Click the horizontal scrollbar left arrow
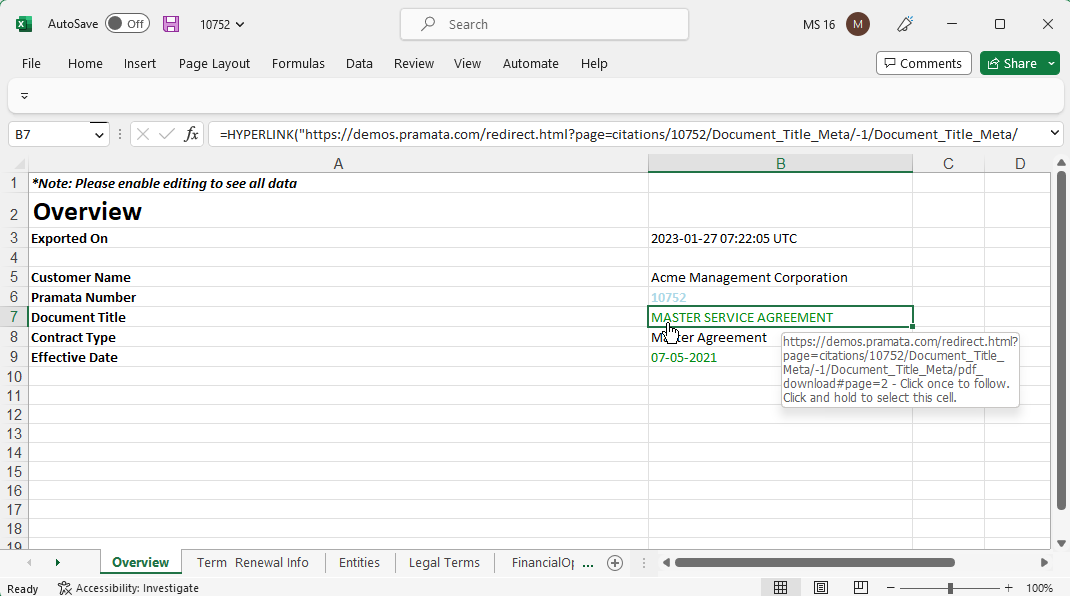Image resolution: width=1070 pixels, height=596 pixels. 666,563
